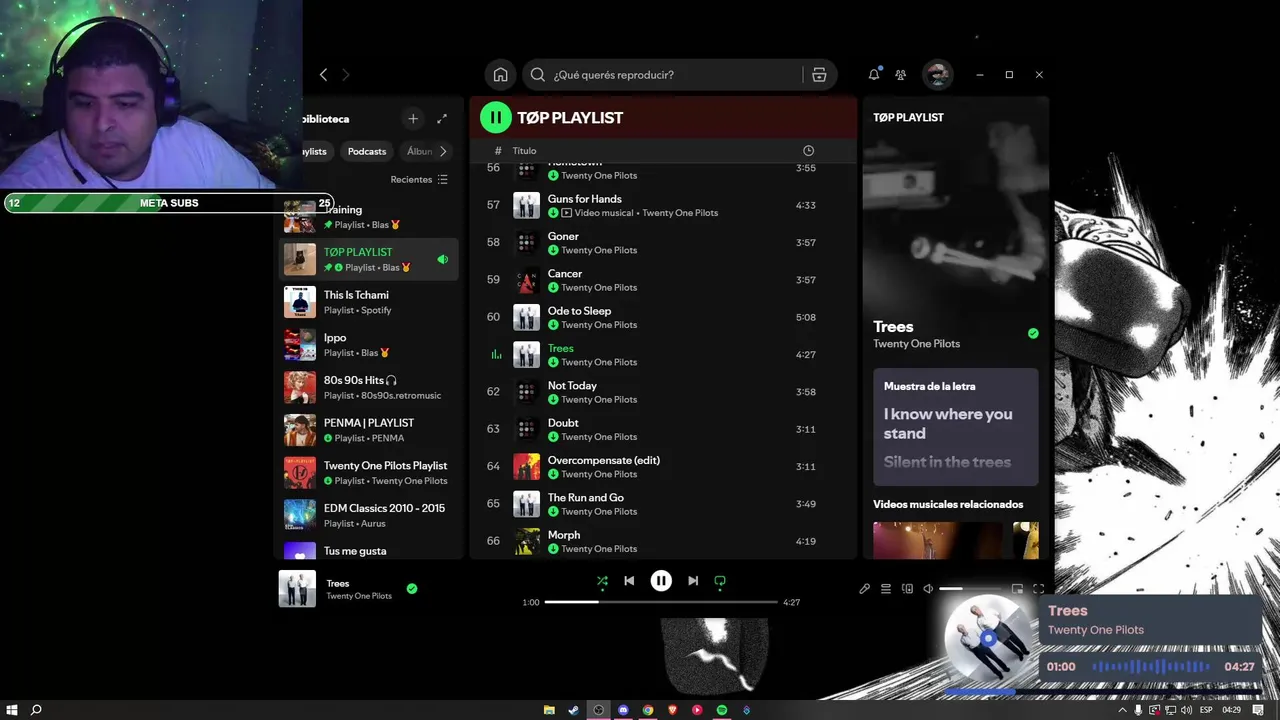Sort by the Título column header
Screen dimensions: 1280x720
click(x=524, y=151)
